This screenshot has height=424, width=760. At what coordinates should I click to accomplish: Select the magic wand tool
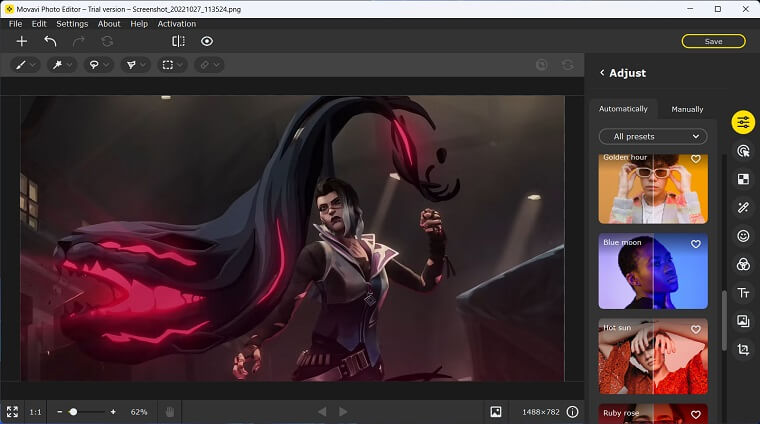(x=57, y=65)
